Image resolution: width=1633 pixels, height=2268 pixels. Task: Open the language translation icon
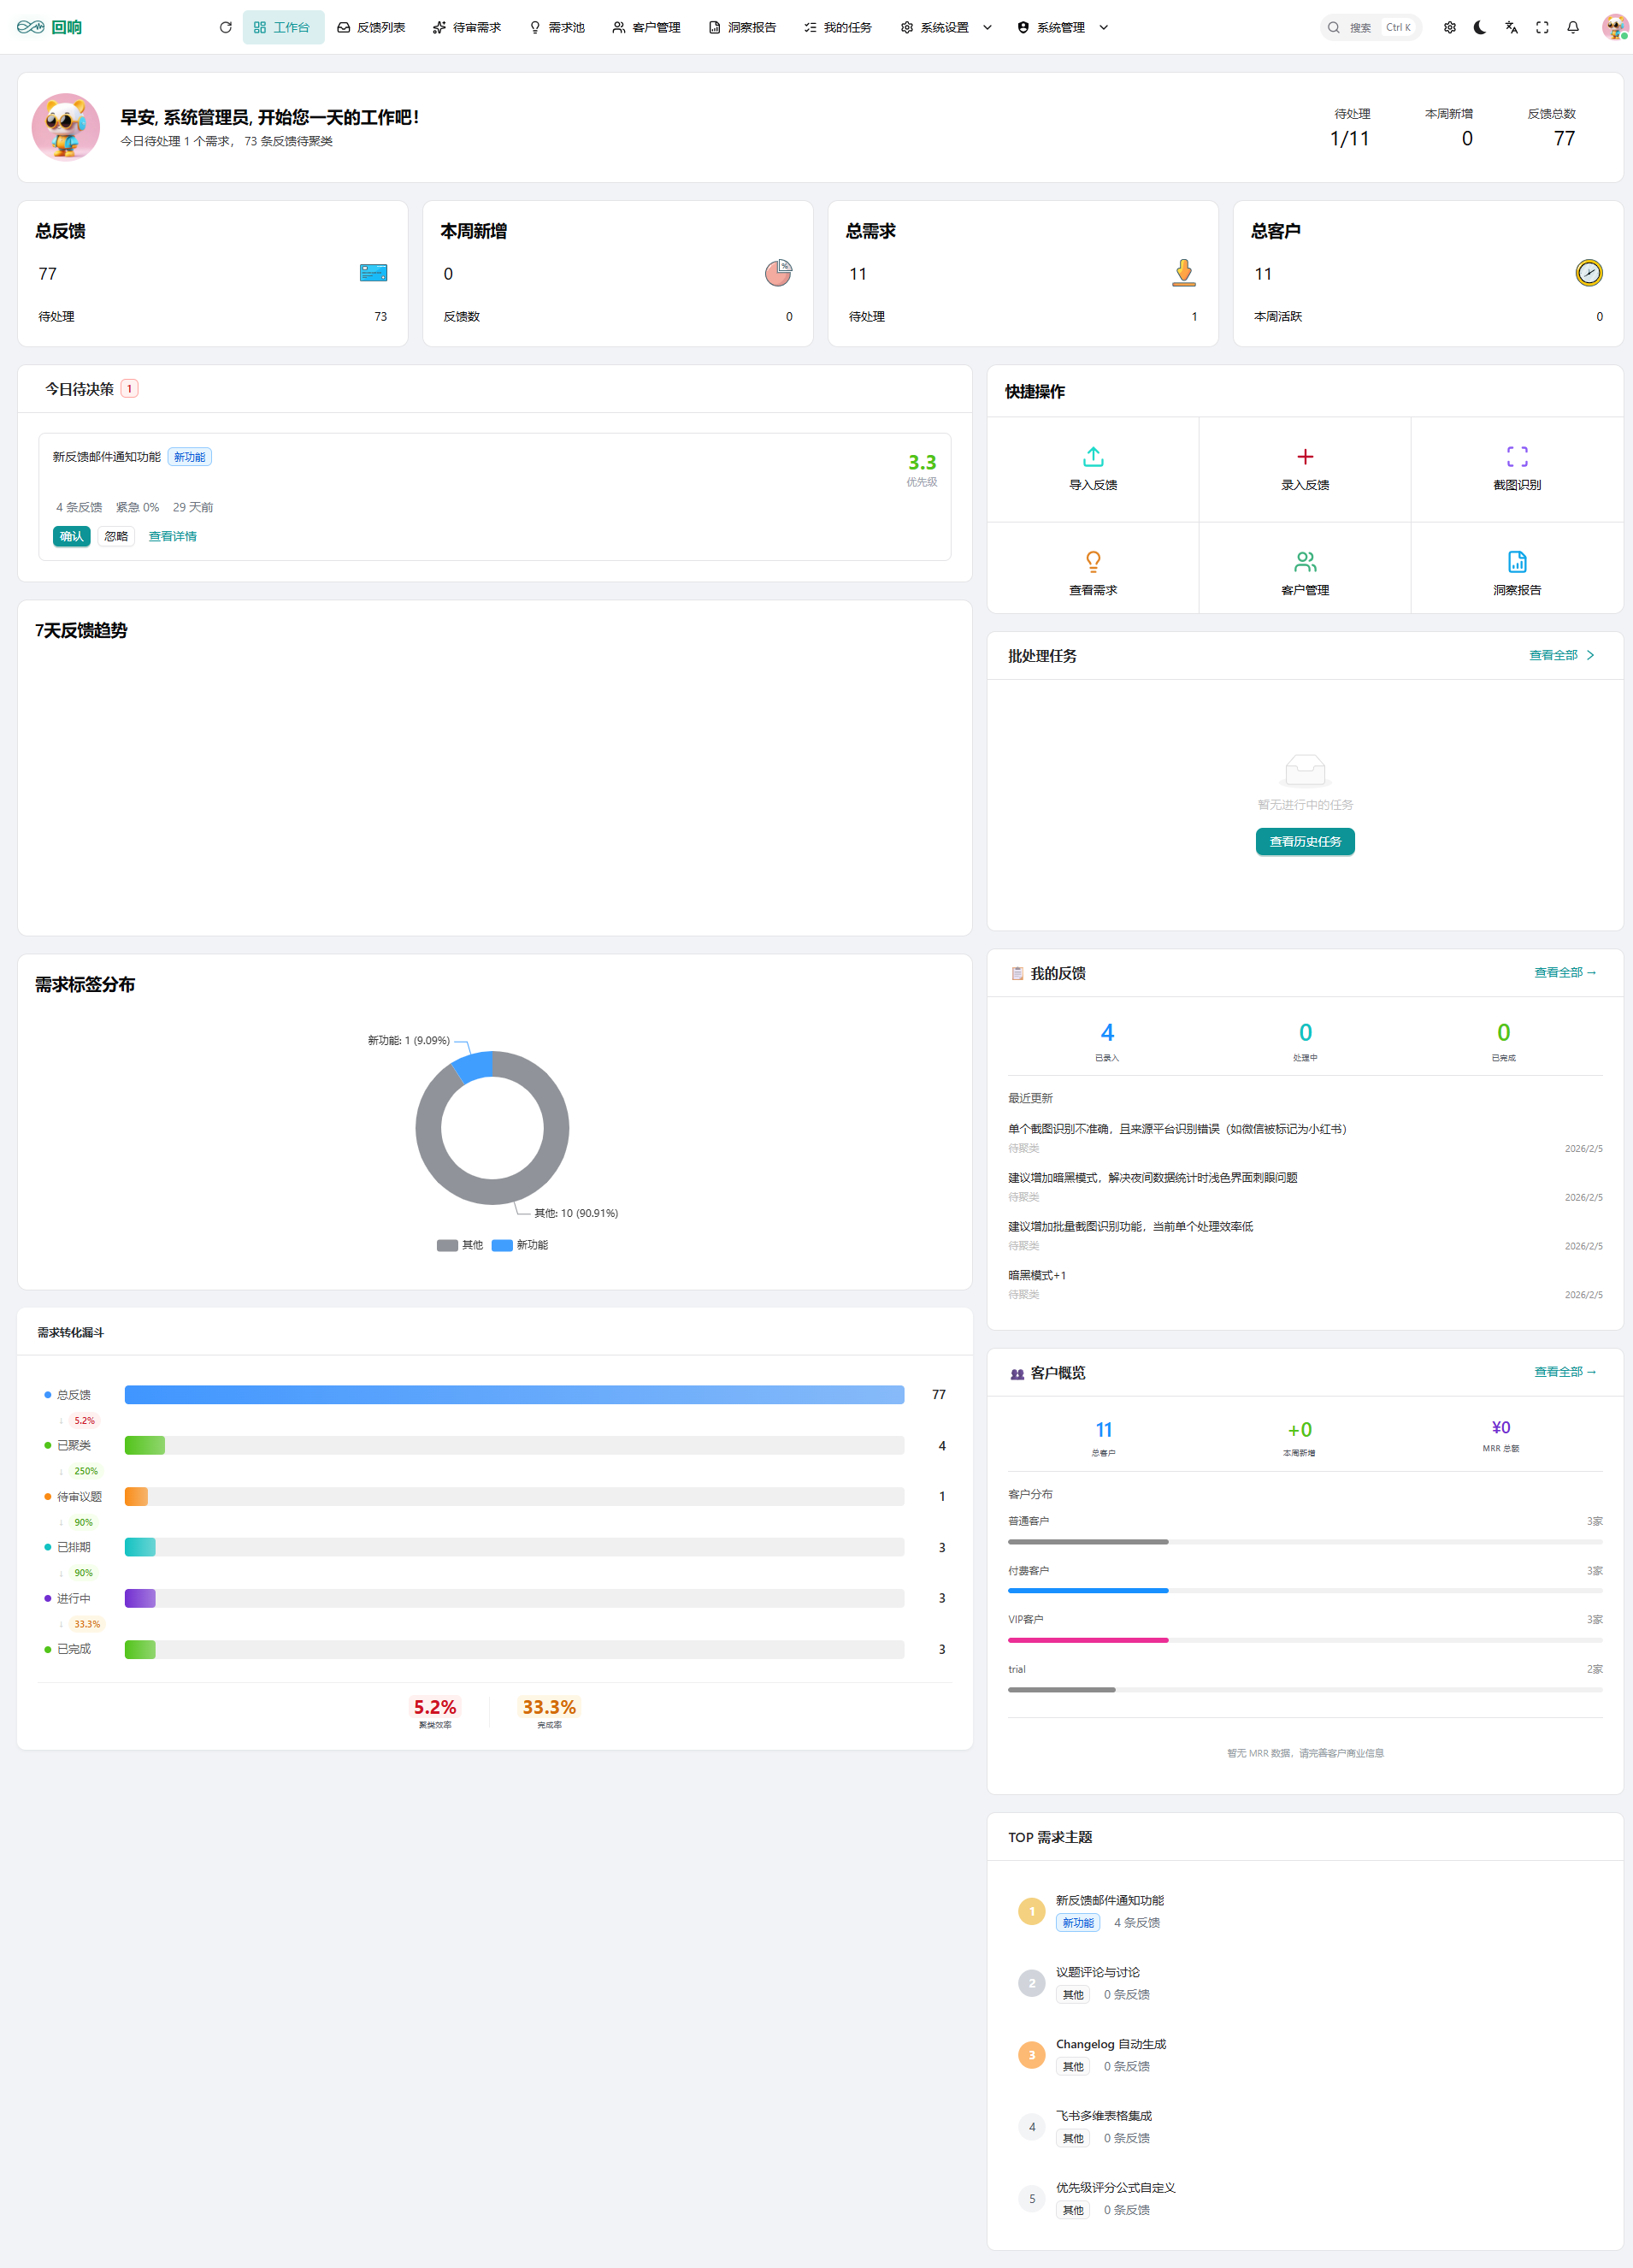pos(1511,27)
